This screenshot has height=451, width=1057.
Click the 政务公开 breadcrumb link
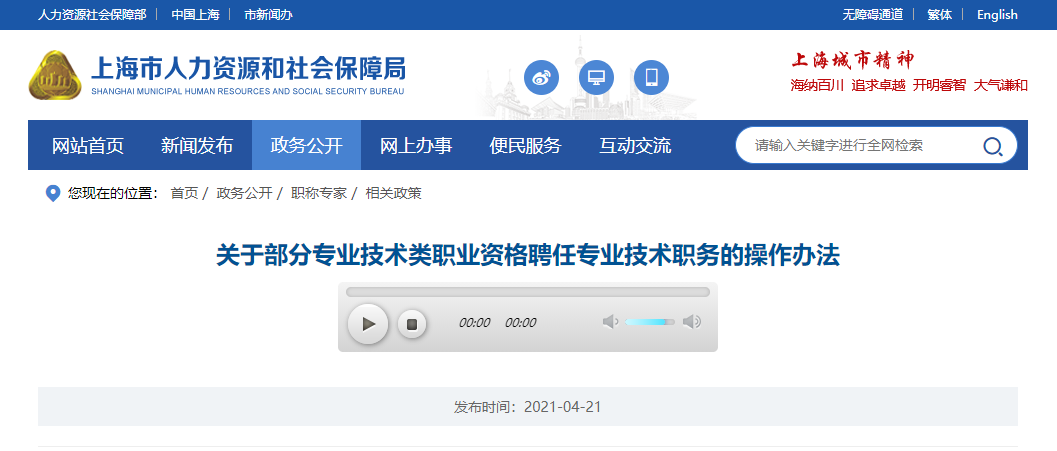pyautogui.click(x=244, y=193)
